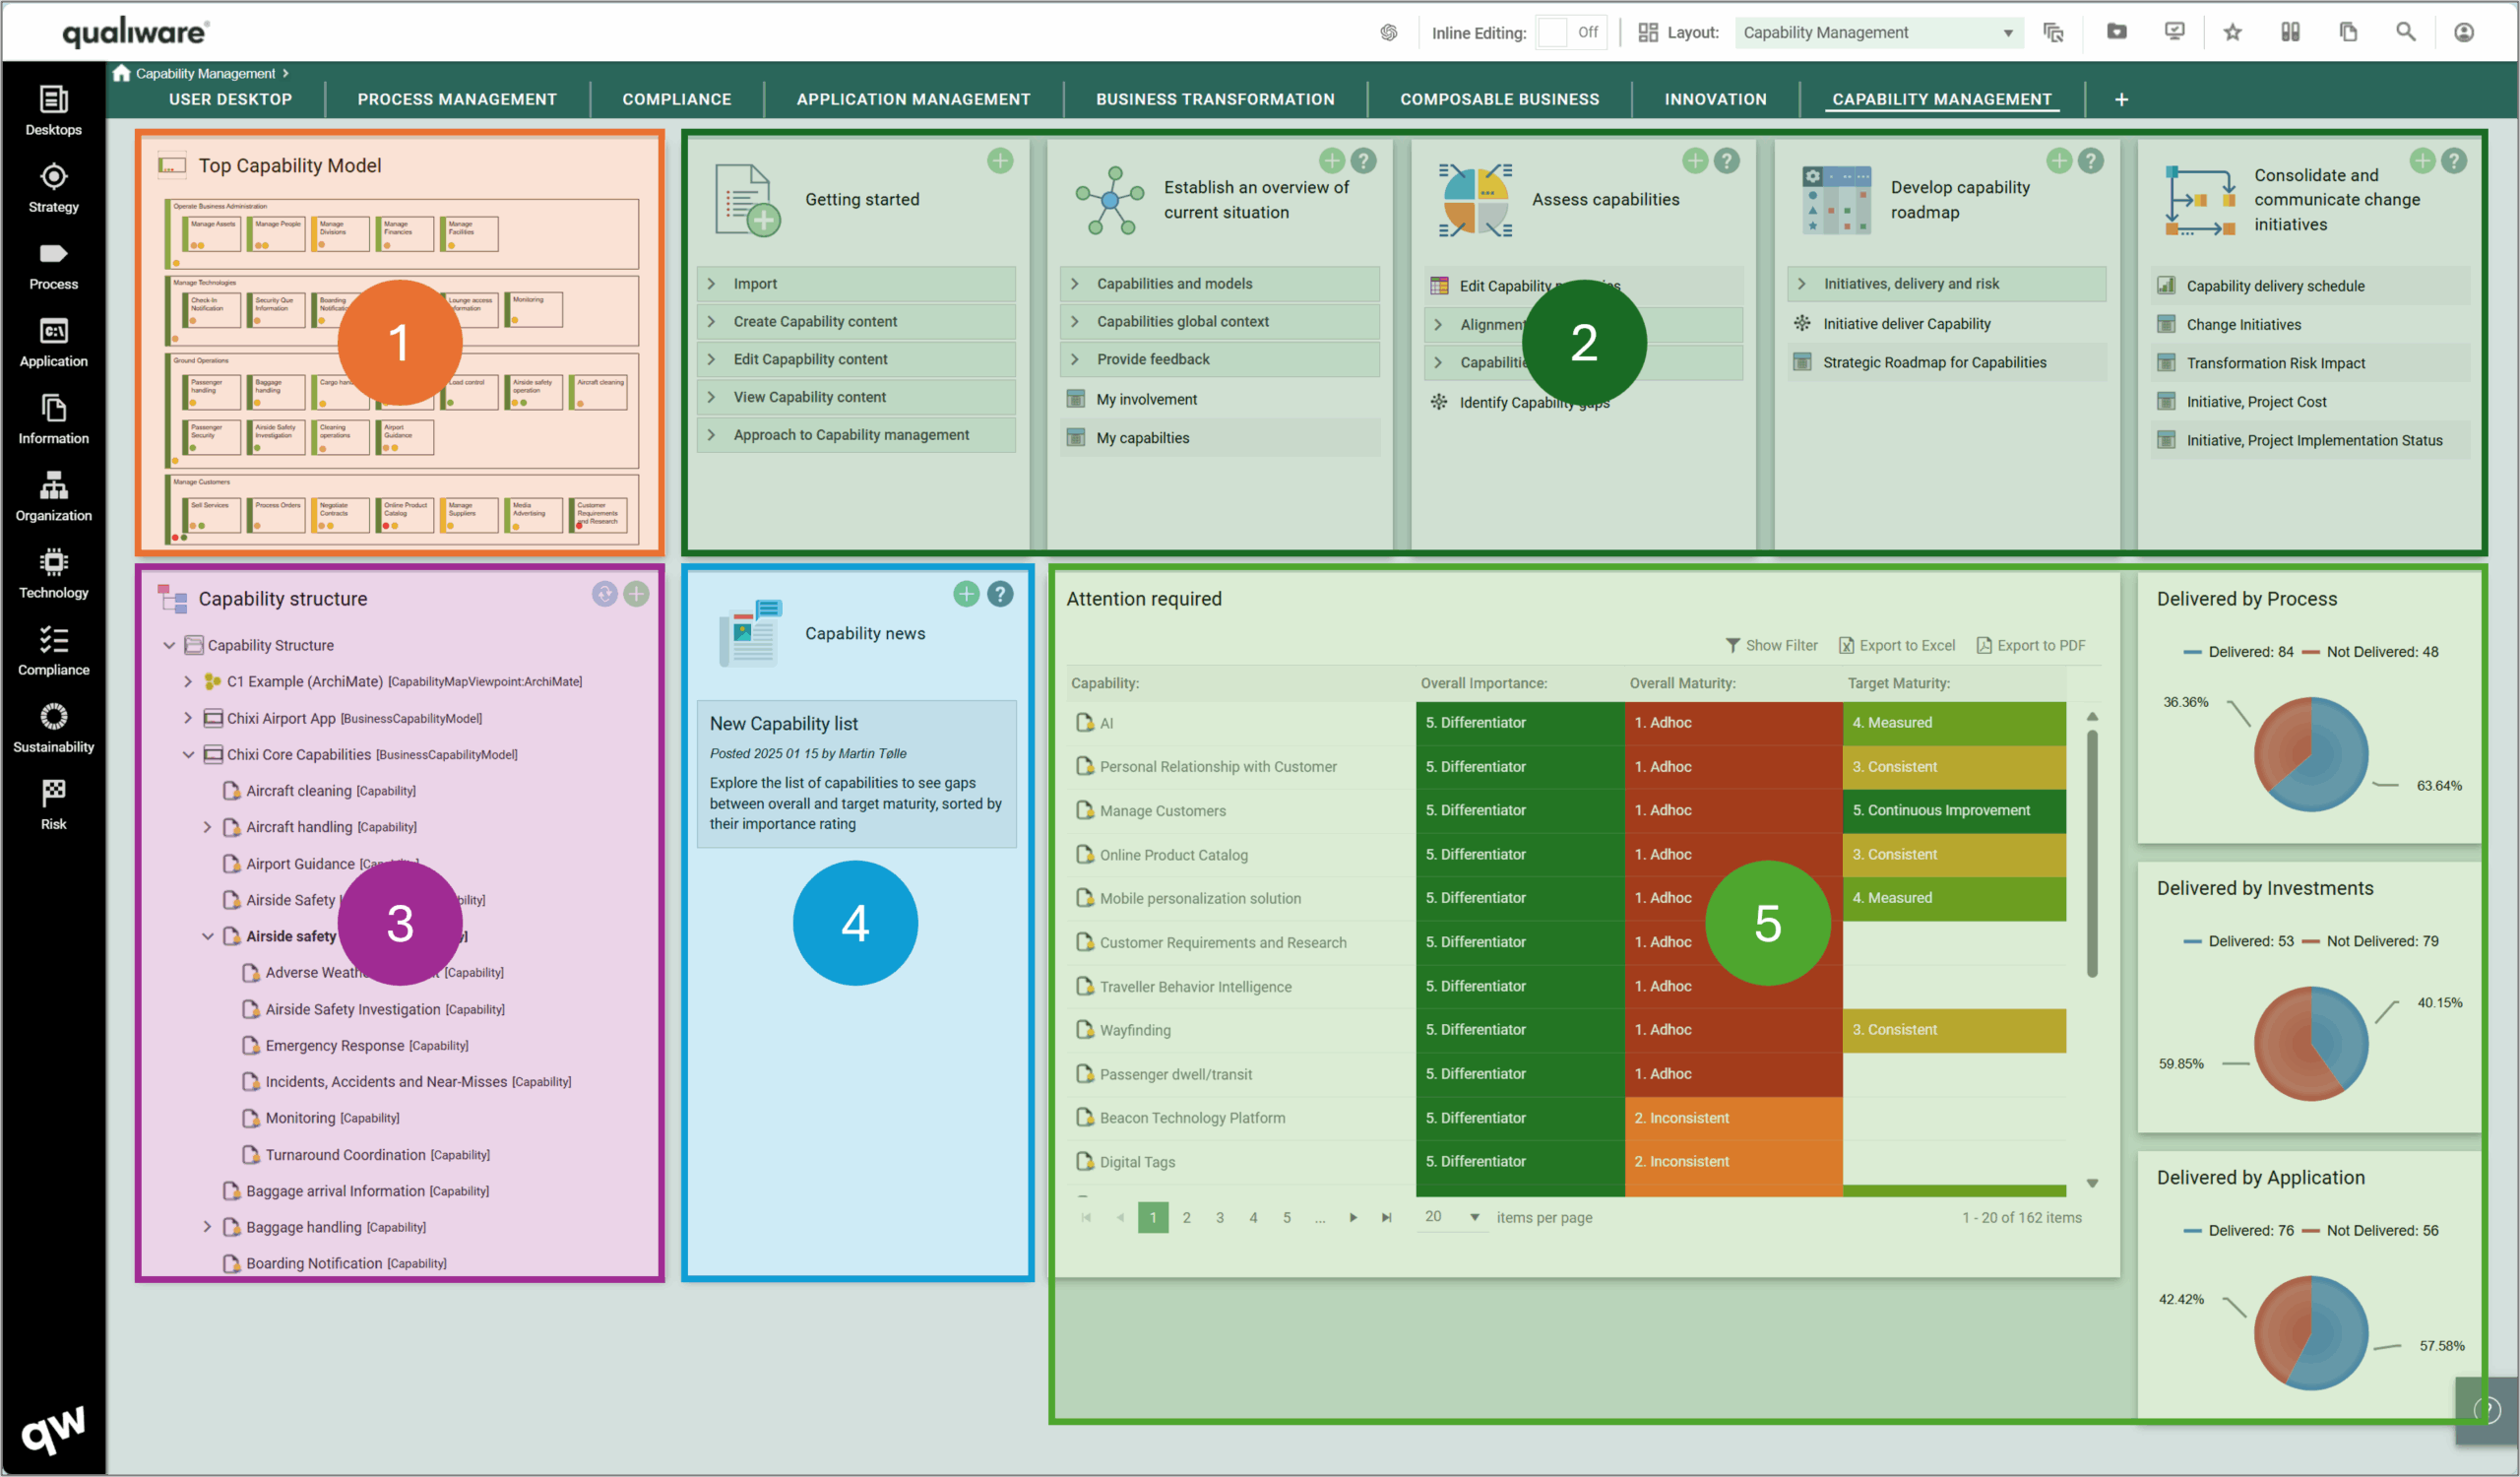
Task: Expand the Import section
Action: [856, 284]
